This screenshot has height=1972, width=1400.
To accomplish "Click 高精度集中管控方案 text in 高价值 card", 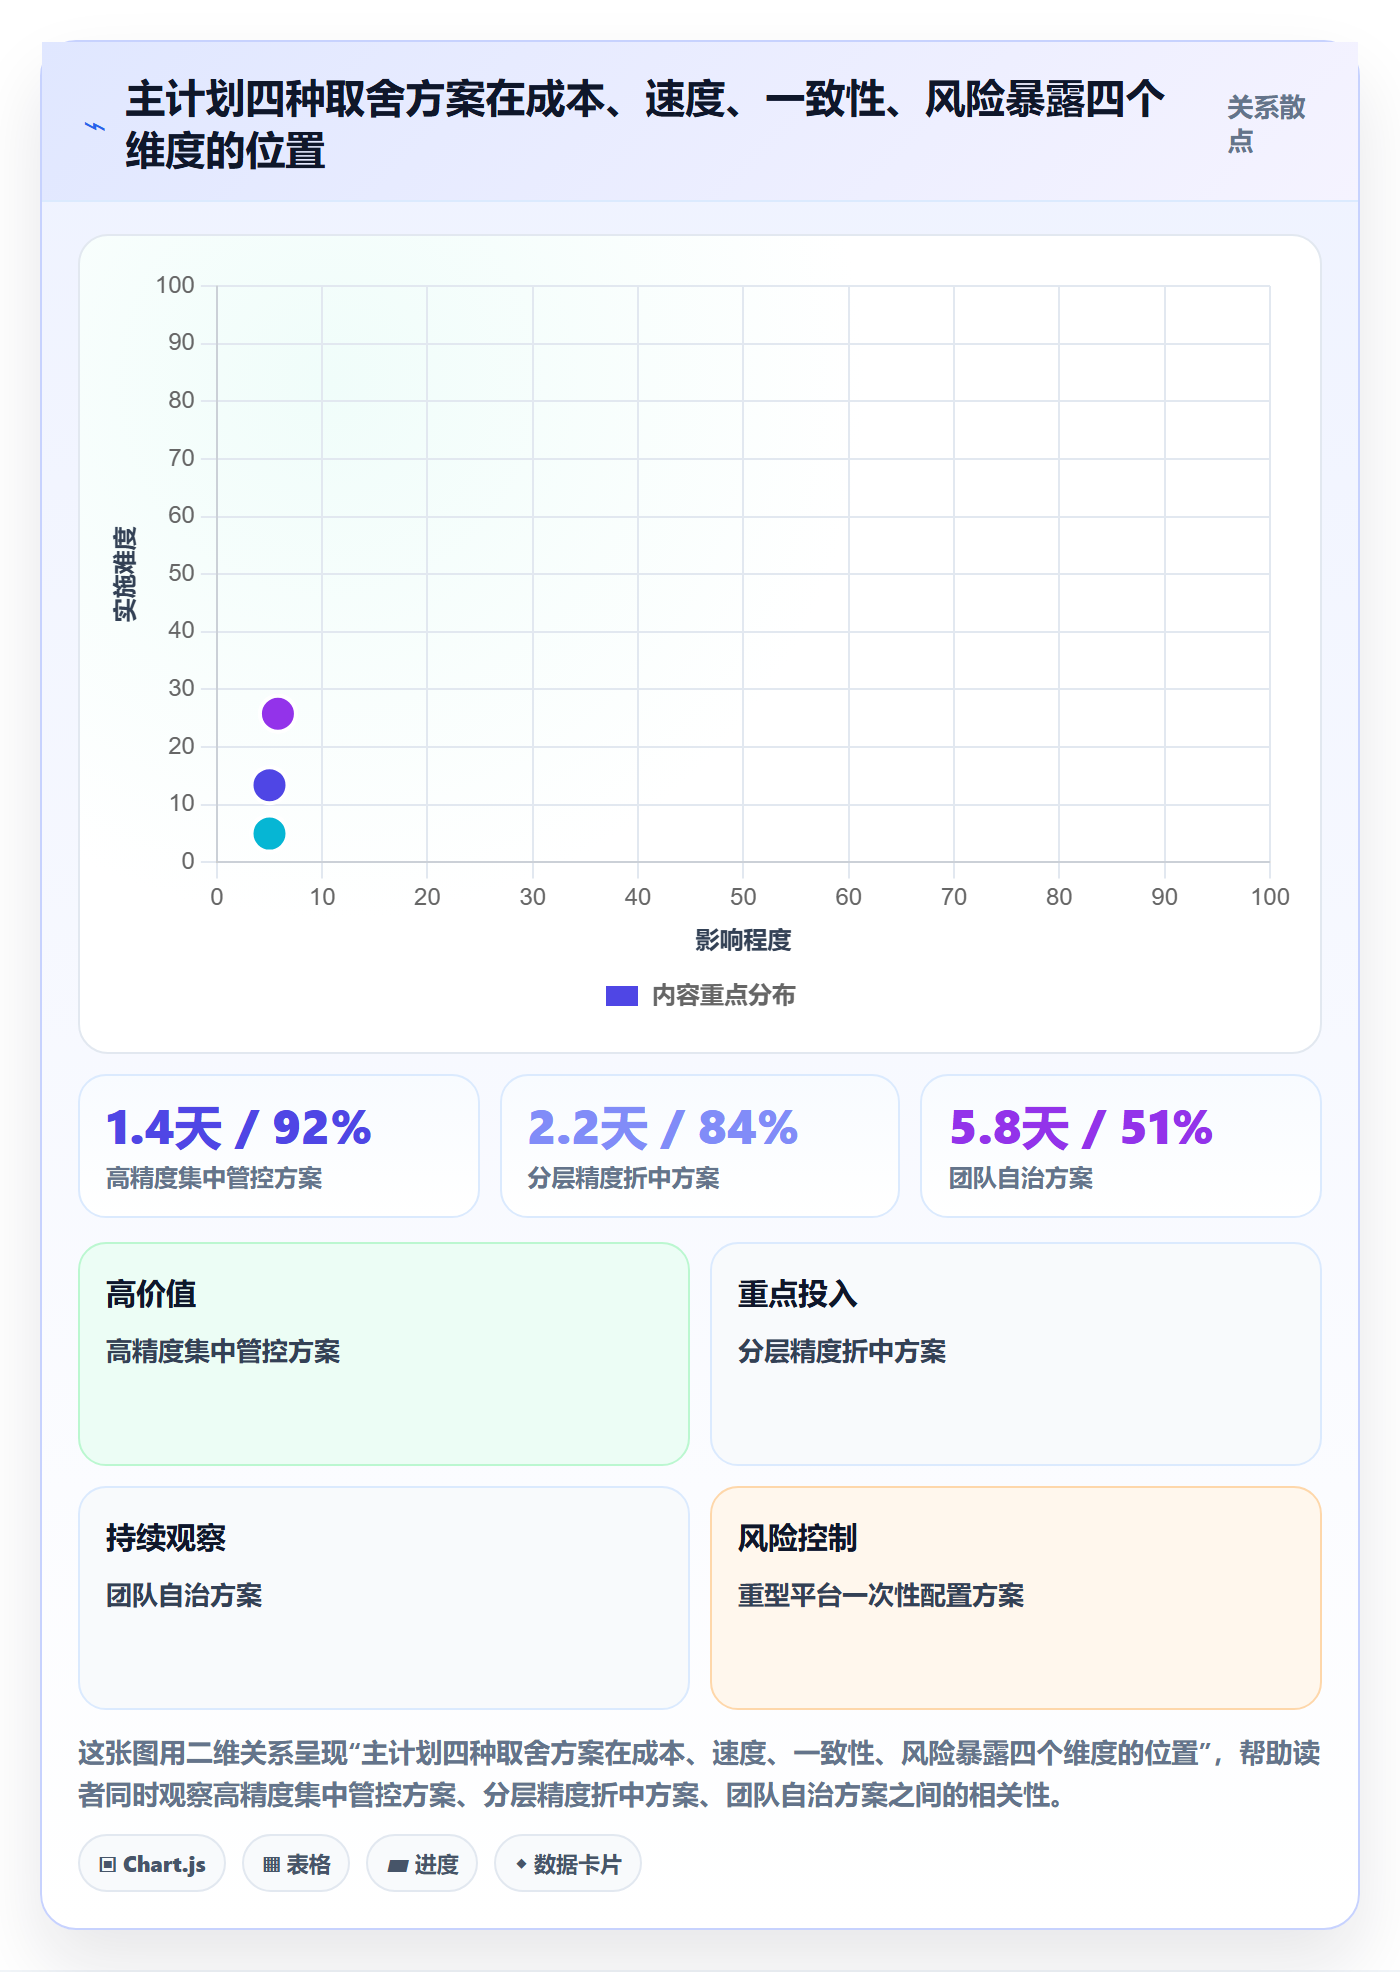I will [x=223, y=1352].
